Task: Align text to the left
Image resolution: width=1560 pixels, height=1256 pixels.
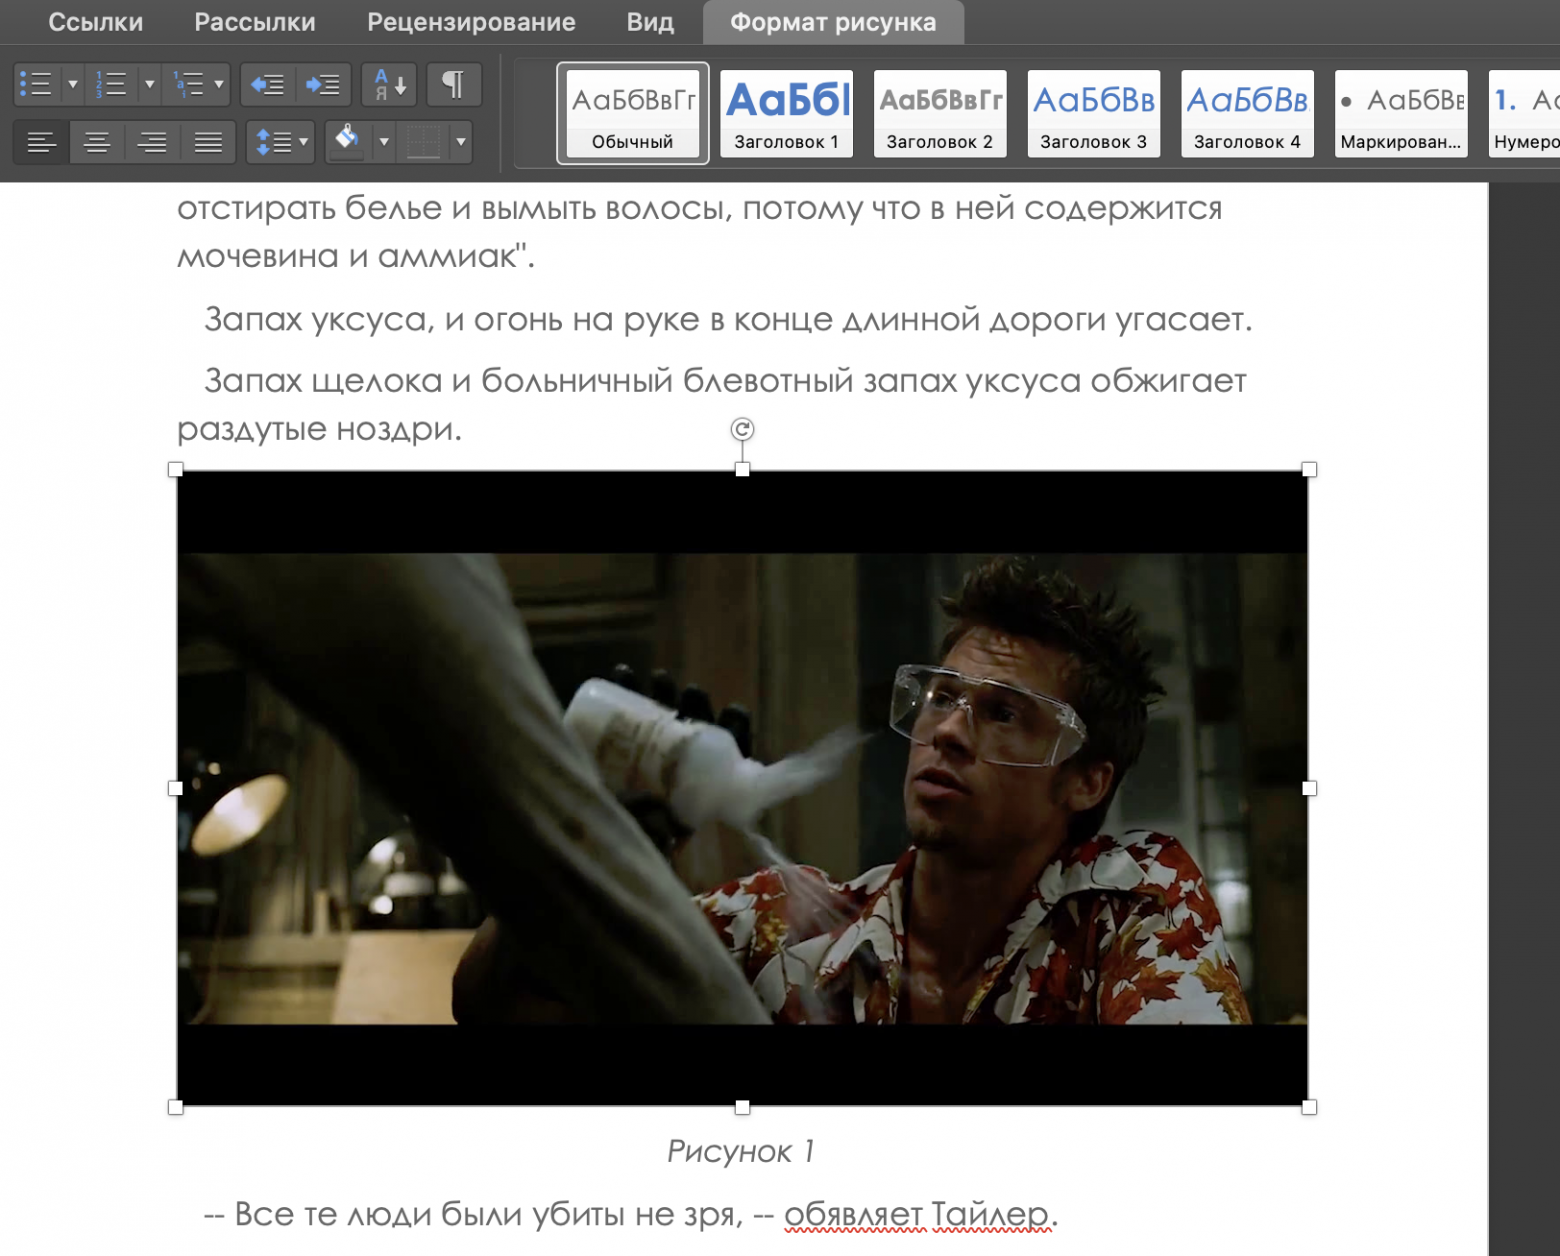Action: pos(41,142)
